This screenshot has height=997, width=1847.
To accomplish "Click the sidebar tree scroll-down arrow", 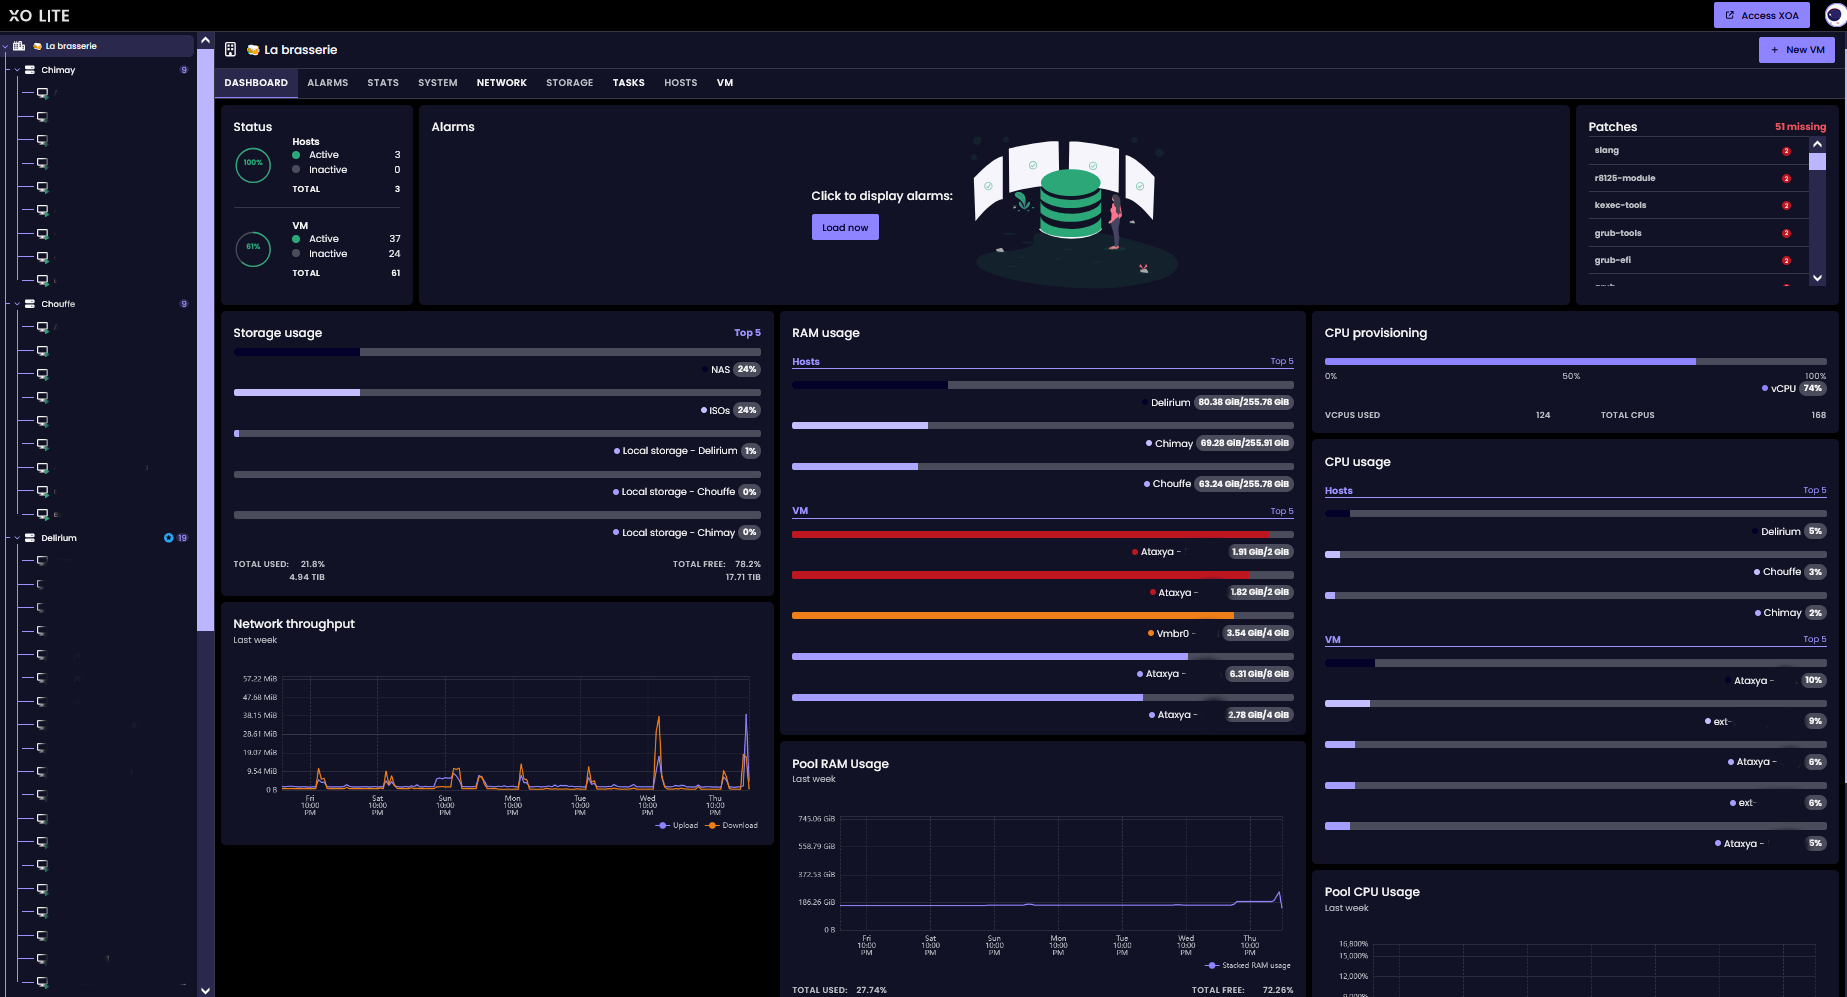I will (205, 990).
